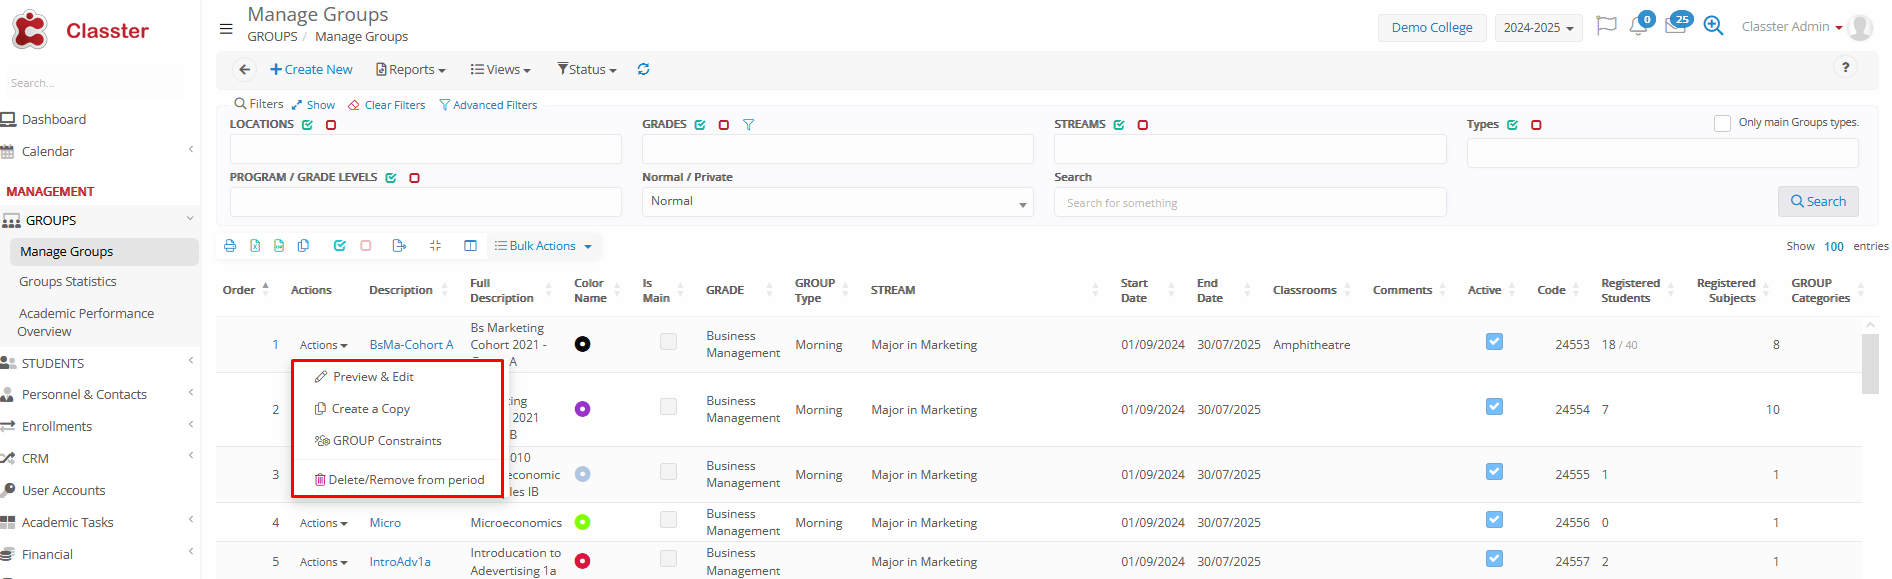Click the back arrow button

click(244, 69)
